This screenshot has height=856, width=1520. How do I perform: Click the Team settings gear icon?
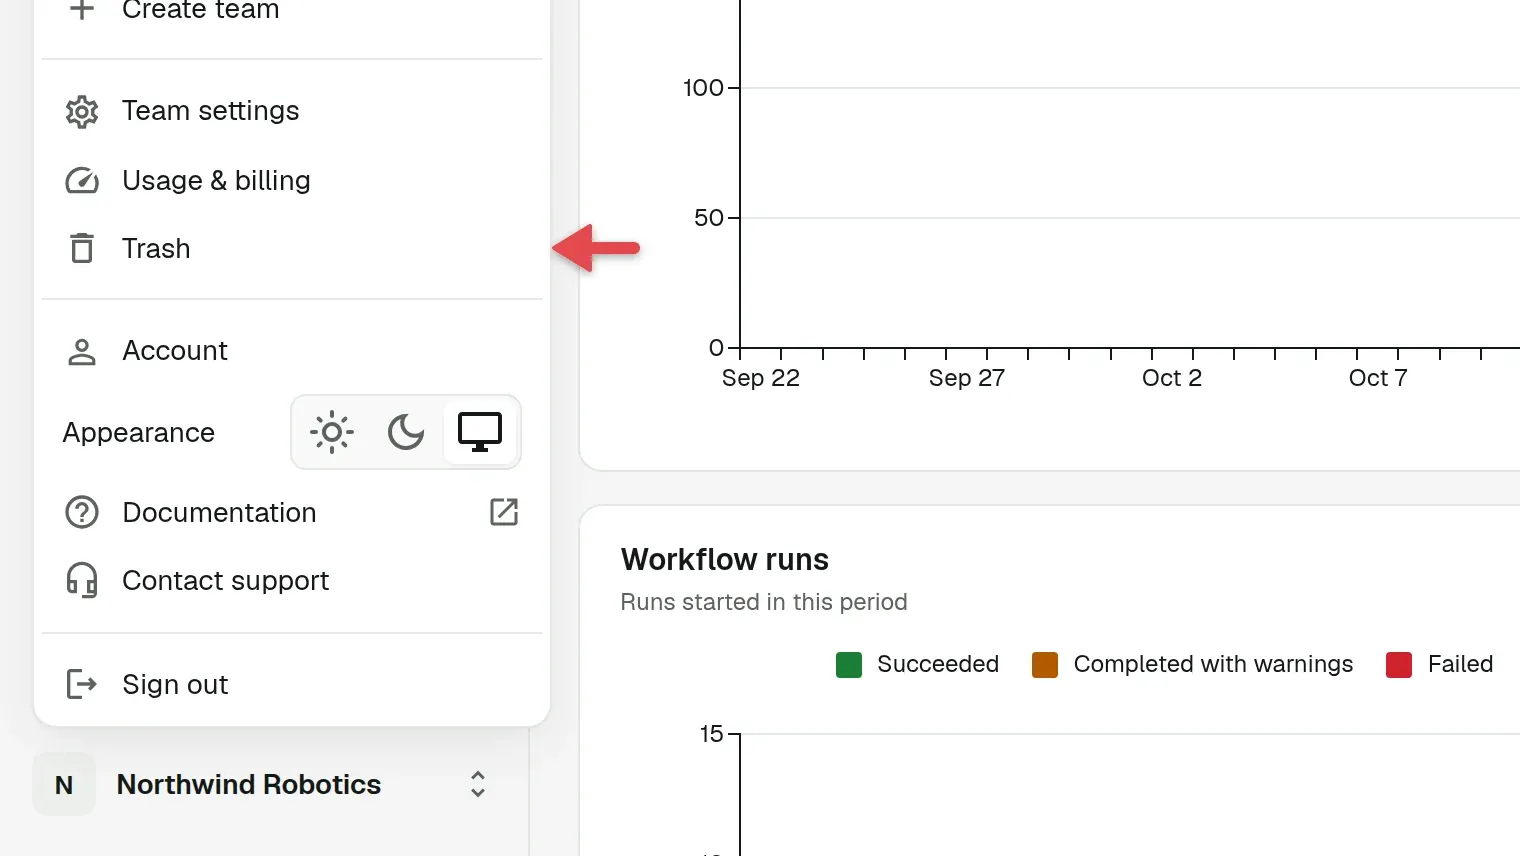[82, 111]
